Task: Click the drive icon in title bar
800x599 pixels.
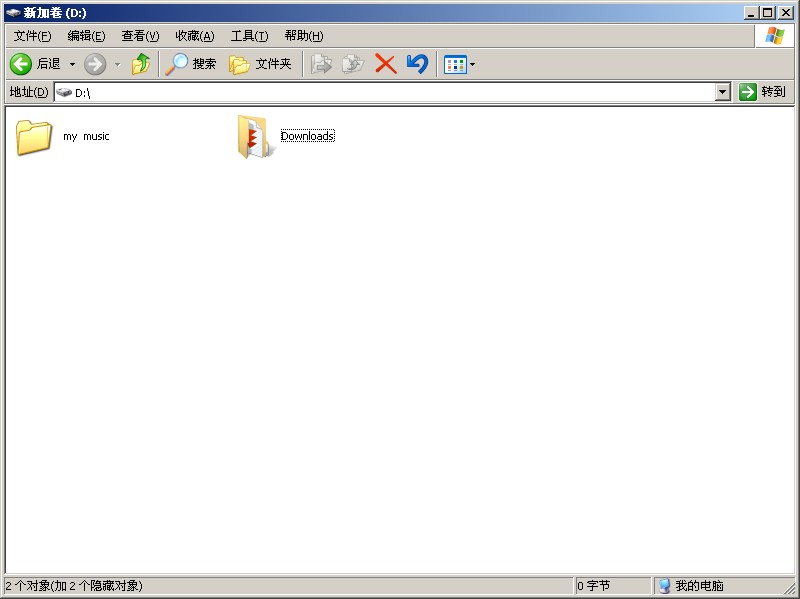Action: click(x=13, y=13)
